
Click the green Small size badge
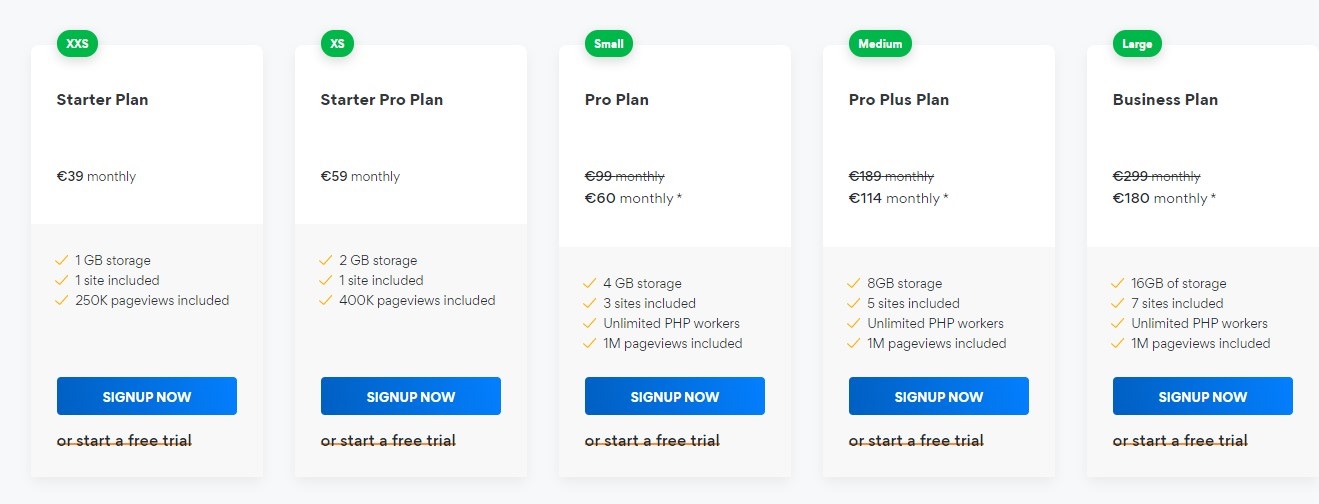(x=609, y=44)
